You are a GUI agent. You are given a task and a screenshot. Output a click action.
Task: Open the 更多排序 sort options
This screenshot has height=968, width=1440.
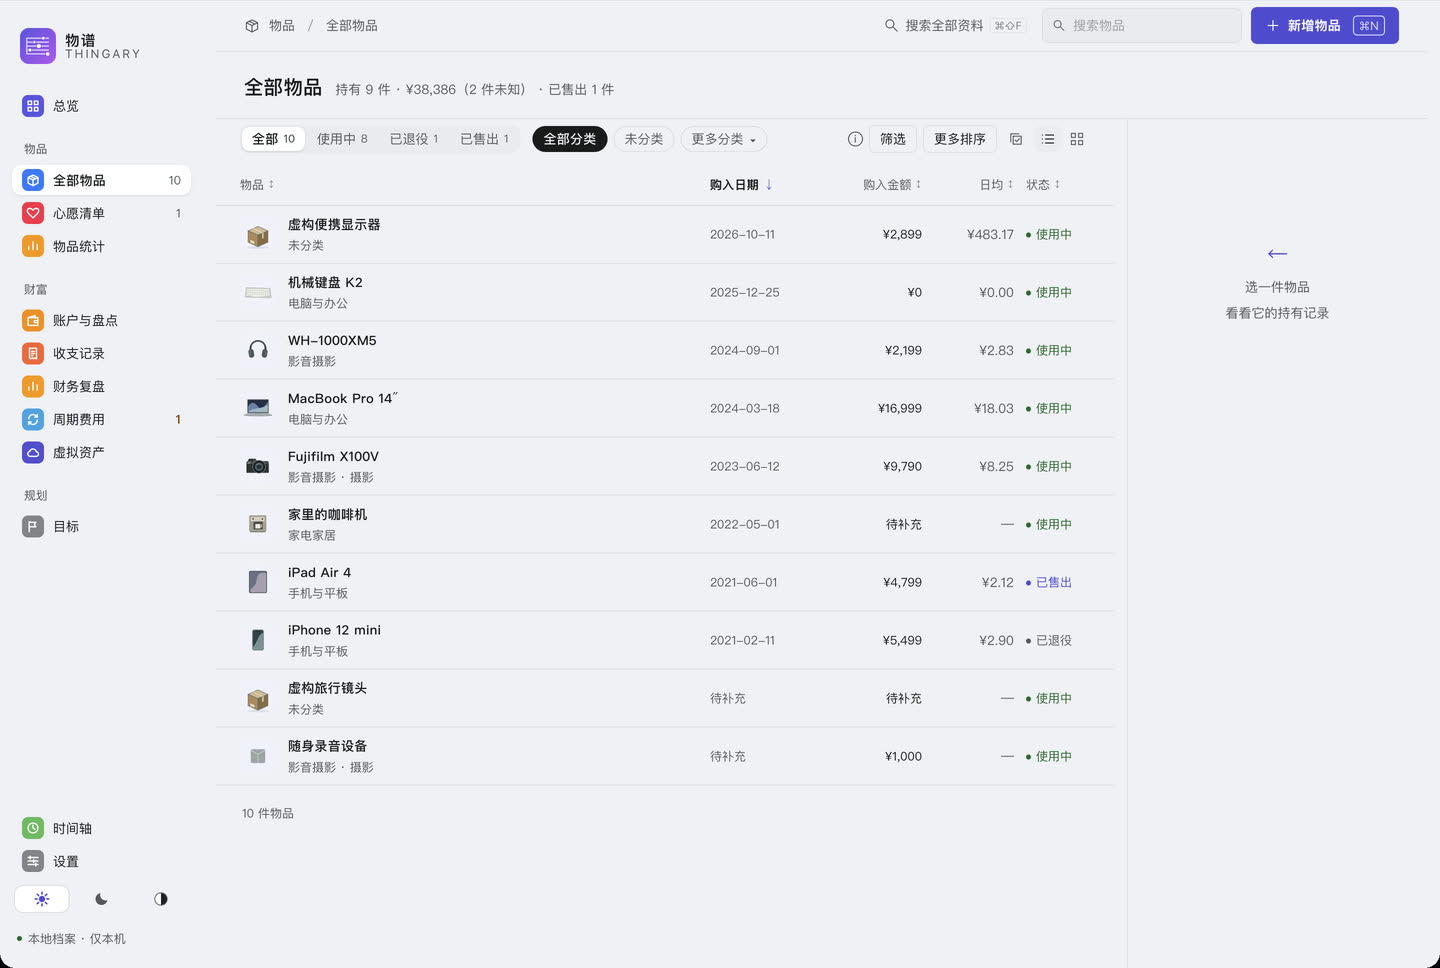pos(960,139)
